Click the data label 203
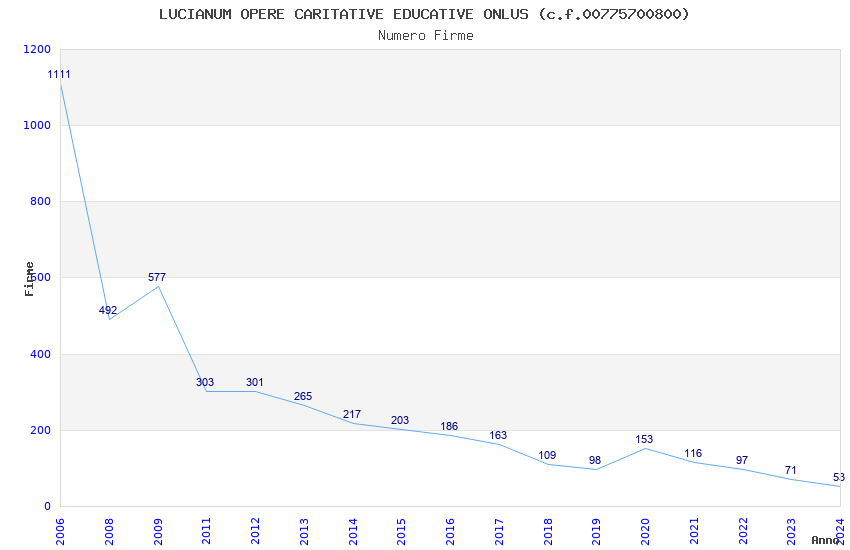The height and width of the screenshot is (550, 850). [400, 420]
